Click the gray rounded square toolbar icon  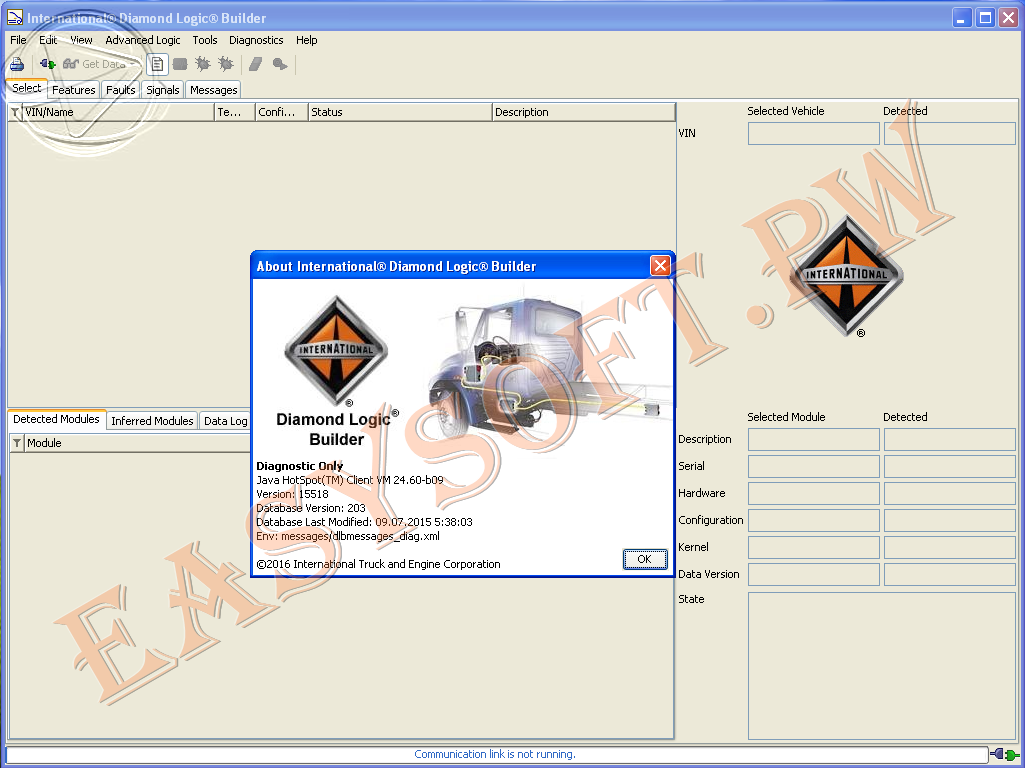pyautogui.click(x=180, y=64)
